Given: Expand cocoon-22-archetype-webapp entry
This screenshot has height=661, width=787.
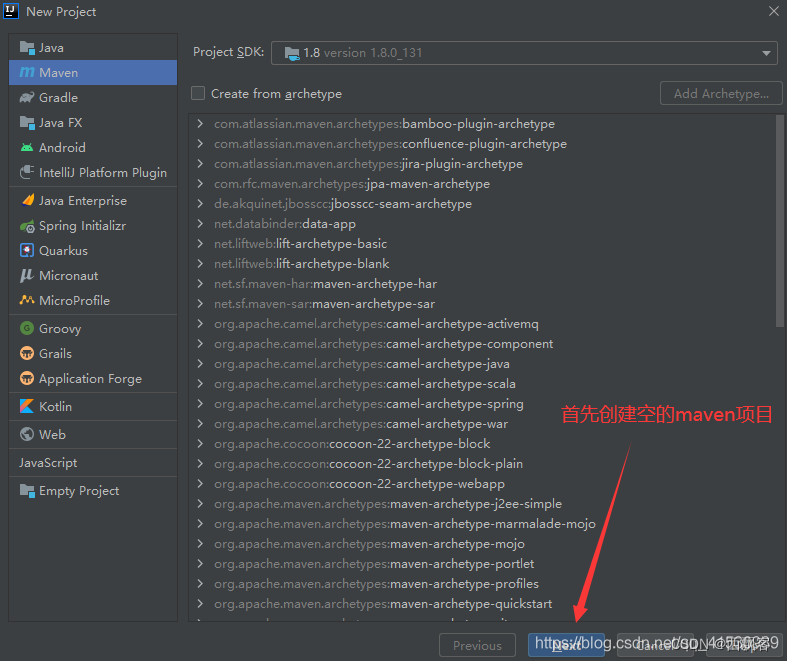Looking at the screenshot, I should [x=200, y=483].
